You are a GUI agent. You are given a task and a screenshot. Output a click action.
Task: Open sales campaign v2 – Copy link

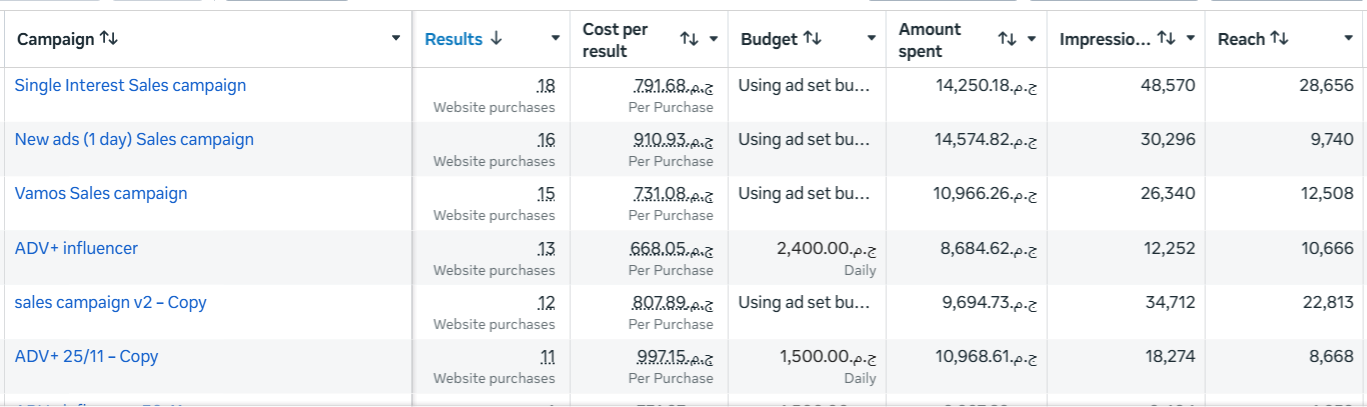point(110,302)
